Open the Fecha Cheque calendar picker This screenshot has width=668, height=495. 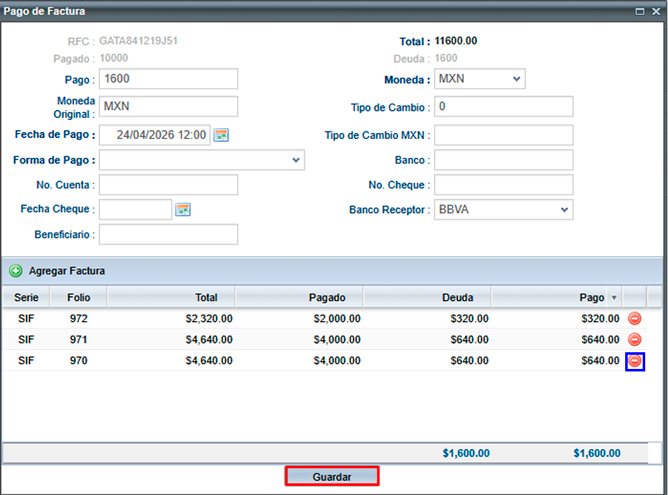(x=183, y=209)
